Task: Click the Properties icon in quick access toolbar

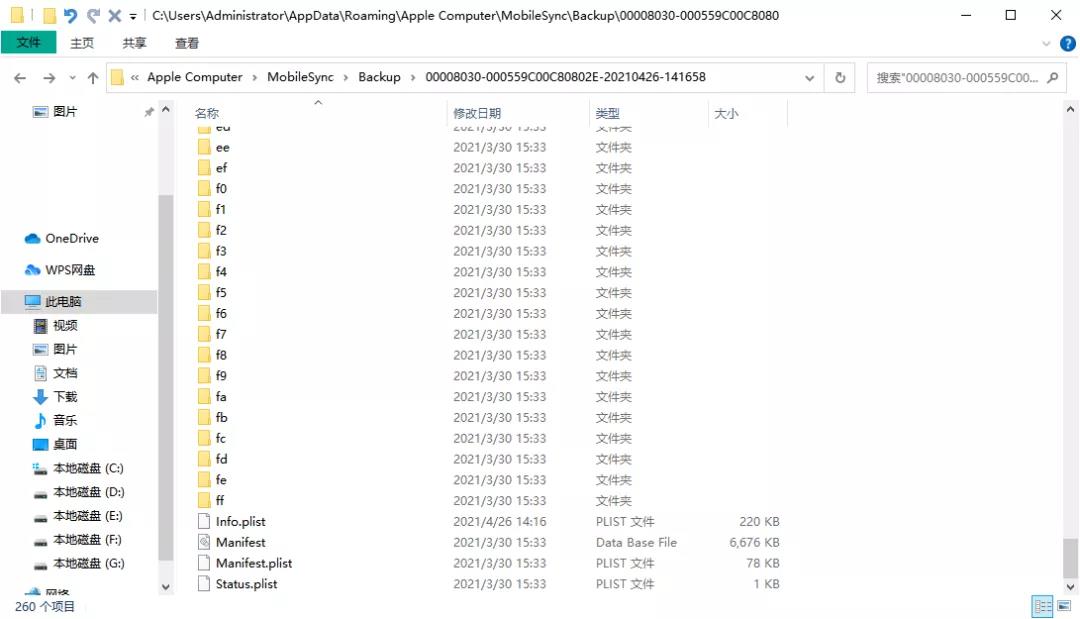Action: pyautogui.click(x=14, y=15)
